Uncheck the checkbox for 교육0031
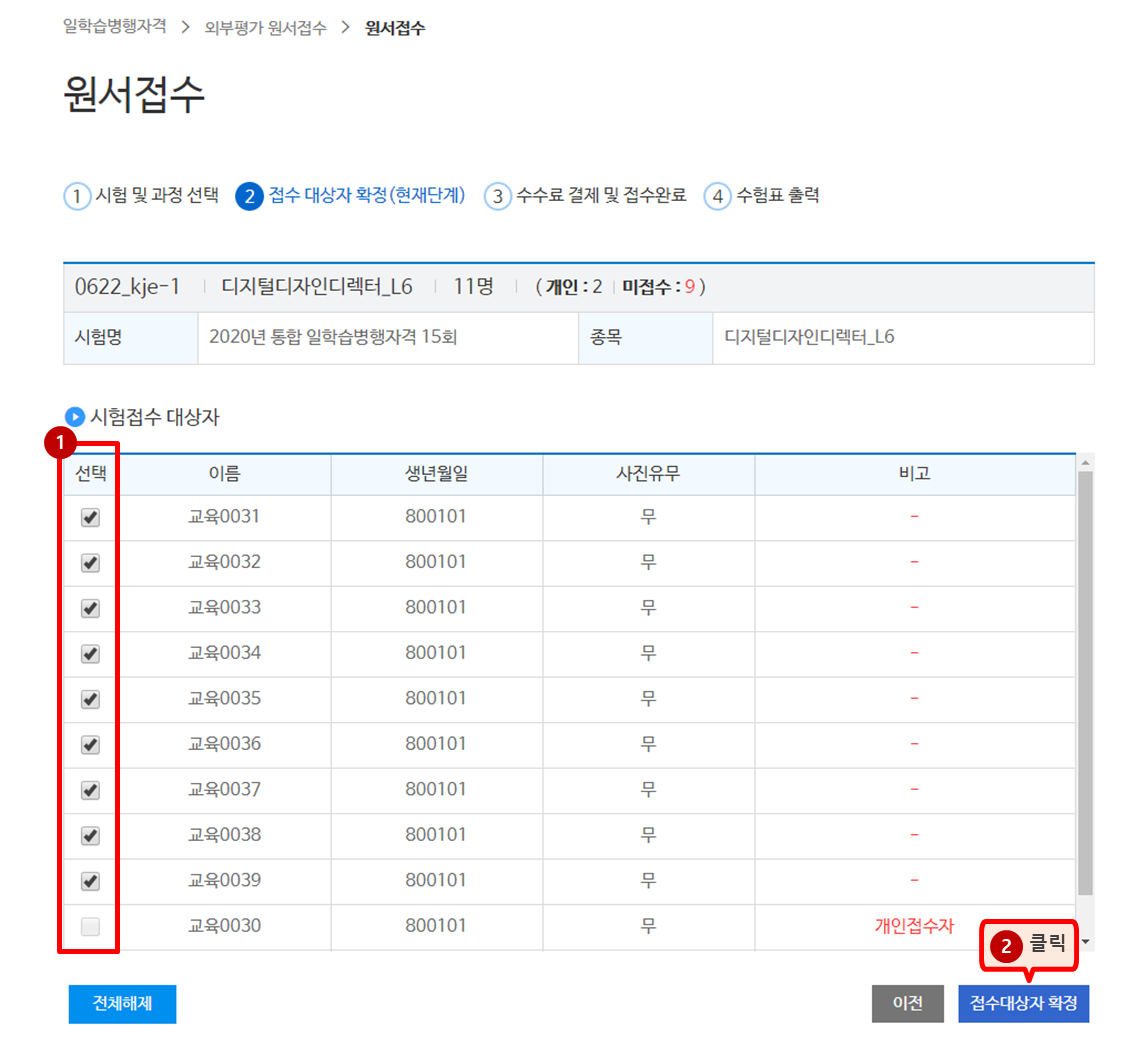The width and height of the screenshot is (1146, 1046). (x=90, y=518)
